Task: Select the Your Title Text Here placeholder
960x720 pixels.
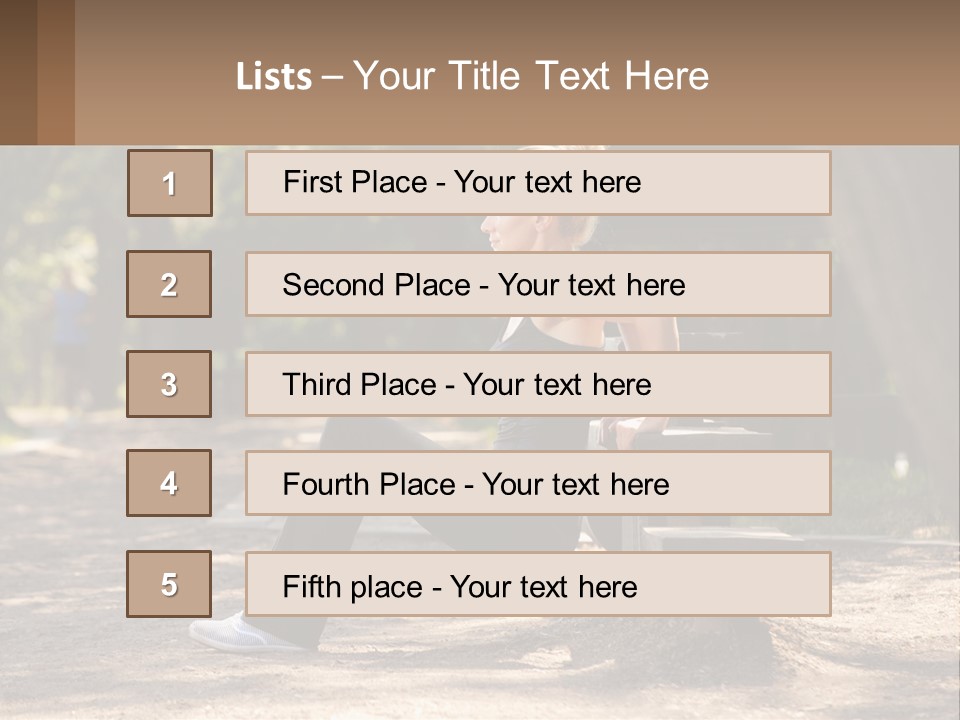Action: click(531, 76)
